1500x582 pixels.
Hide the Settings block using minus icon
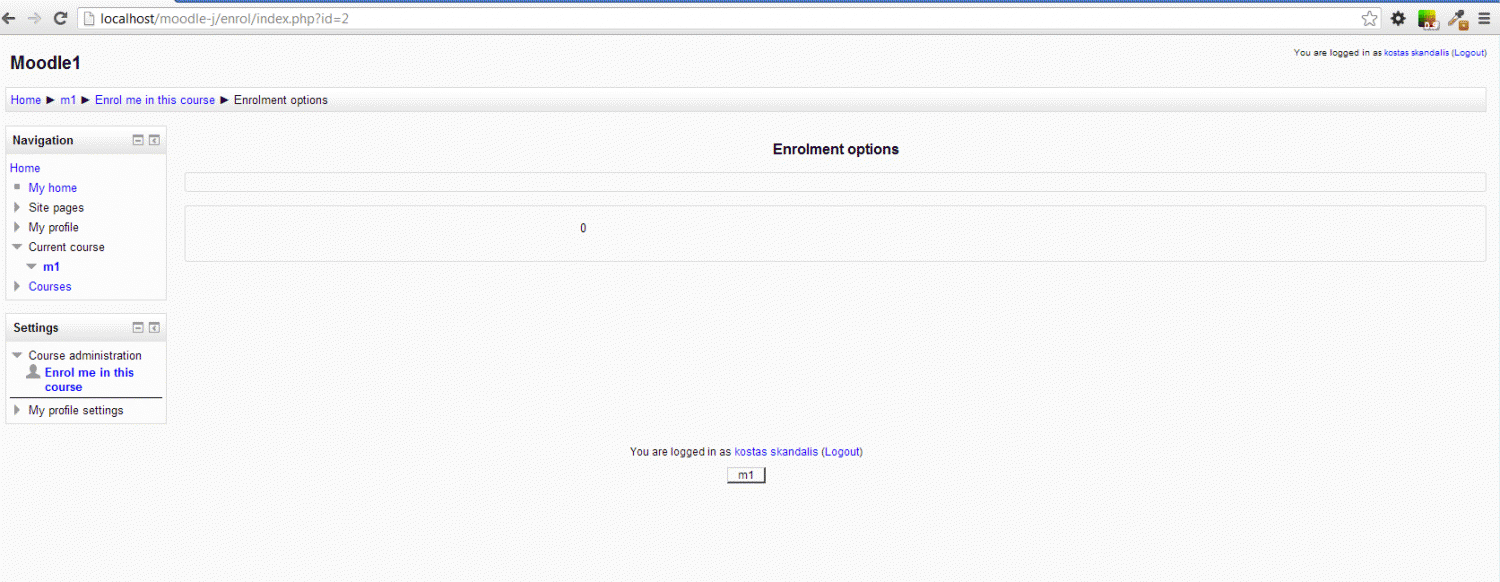click(x=138, y=328)
